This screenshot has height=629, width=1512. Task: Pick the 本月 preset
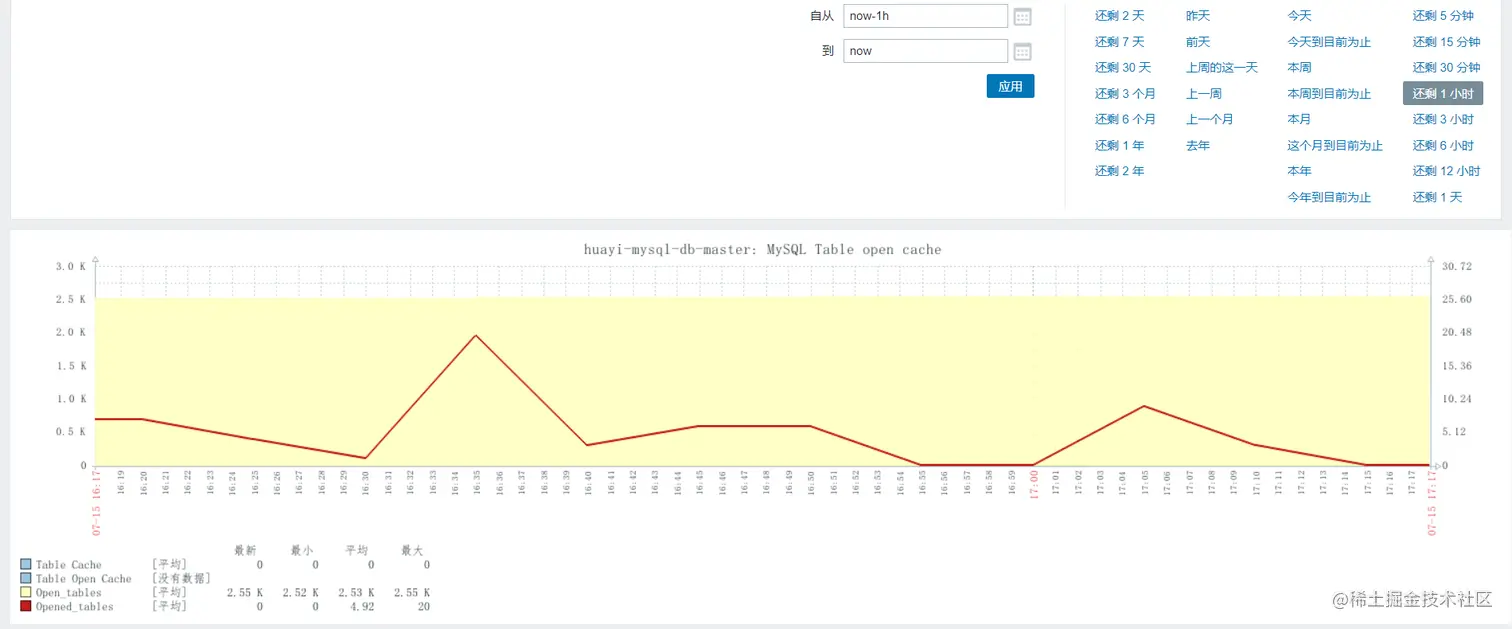(1299, 120)
